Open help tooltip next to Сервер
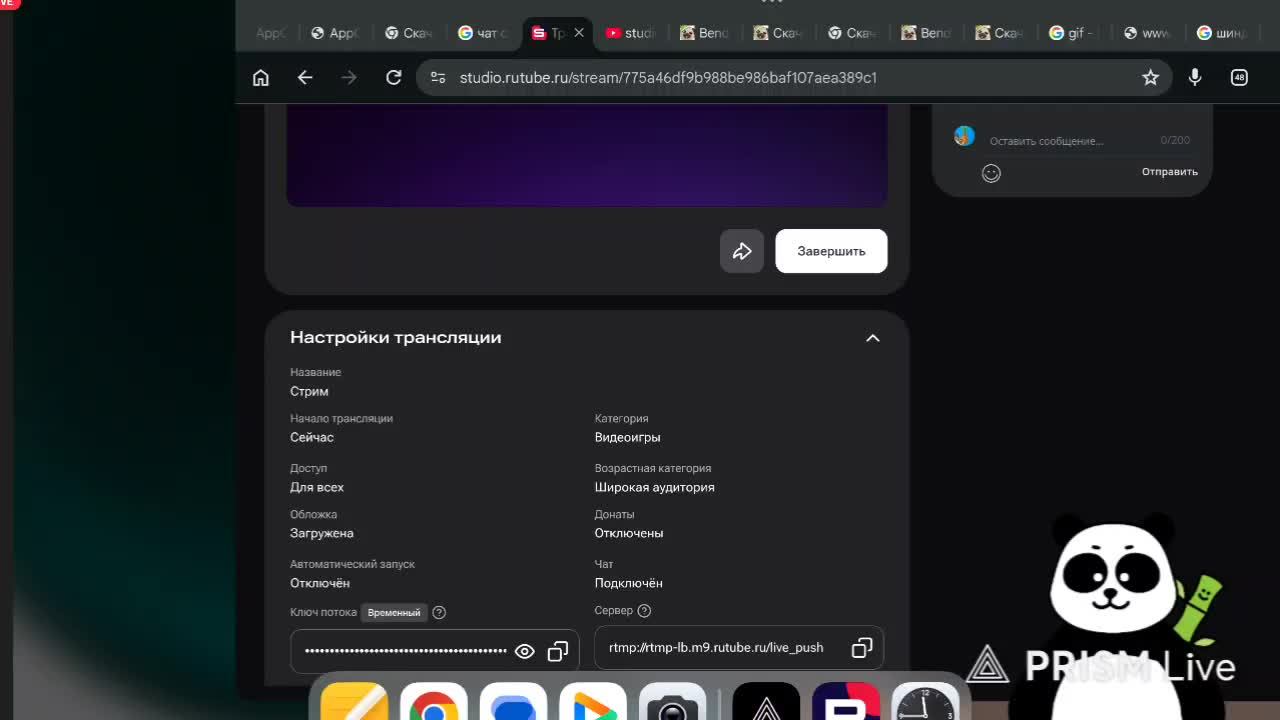1280x720 pixels. [644, 610]
